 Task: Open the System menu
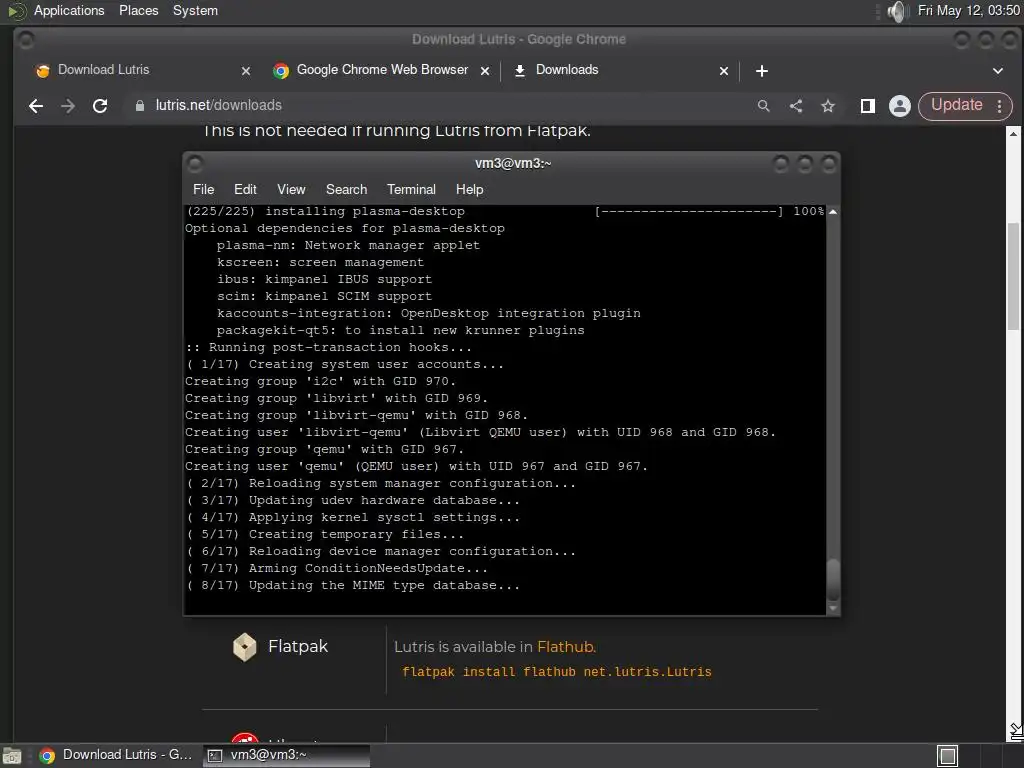[195, 10]
